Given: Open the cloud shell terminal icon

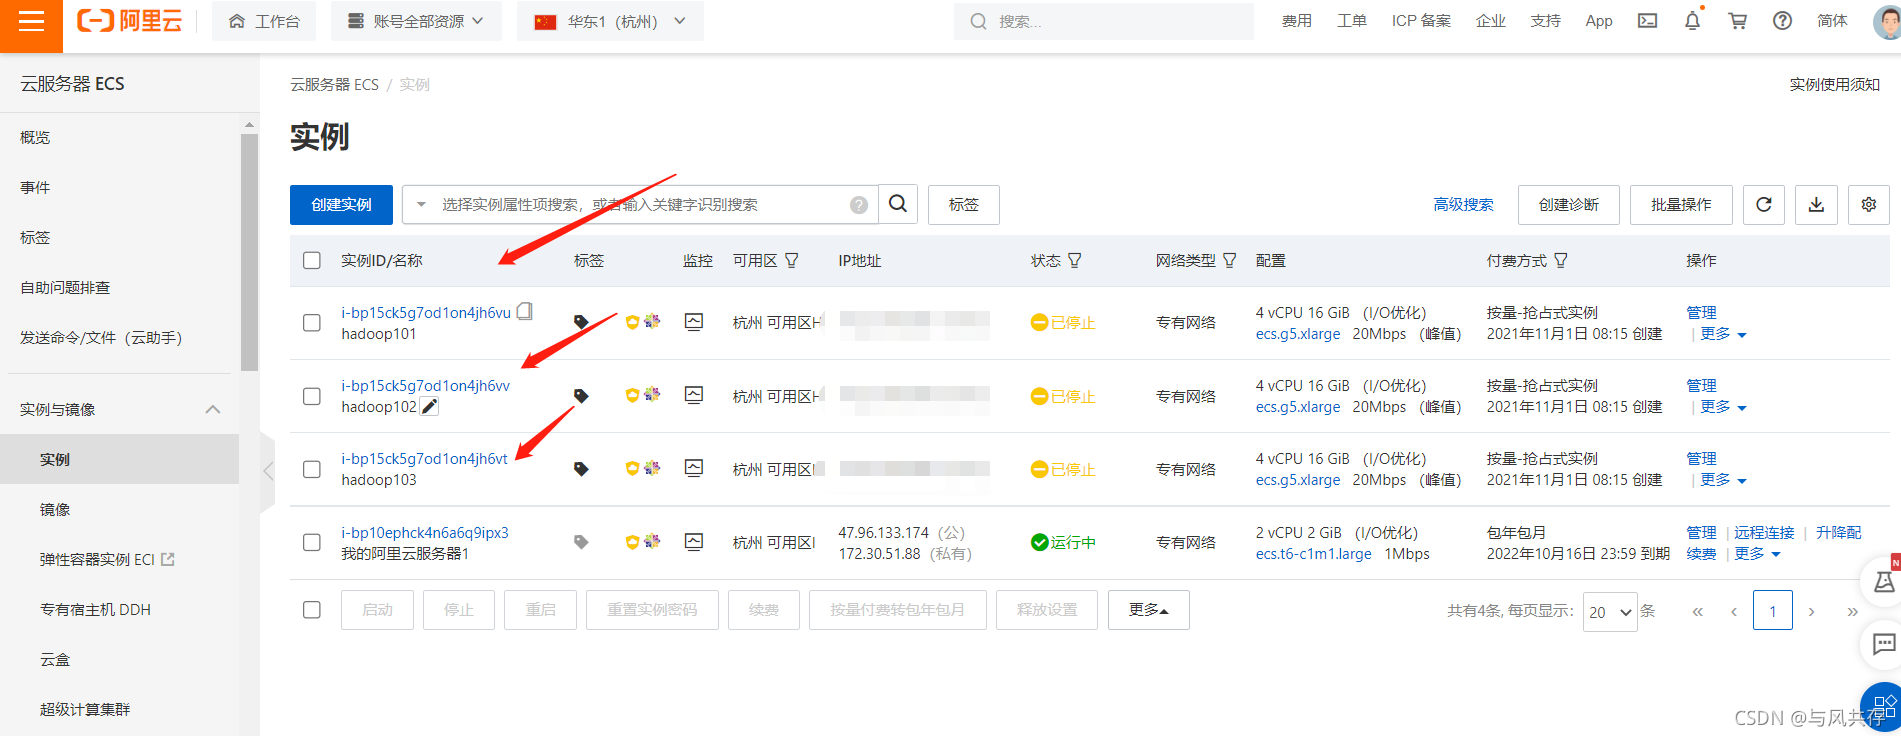Looking at the screenshot, I should tap(1647, 21).
